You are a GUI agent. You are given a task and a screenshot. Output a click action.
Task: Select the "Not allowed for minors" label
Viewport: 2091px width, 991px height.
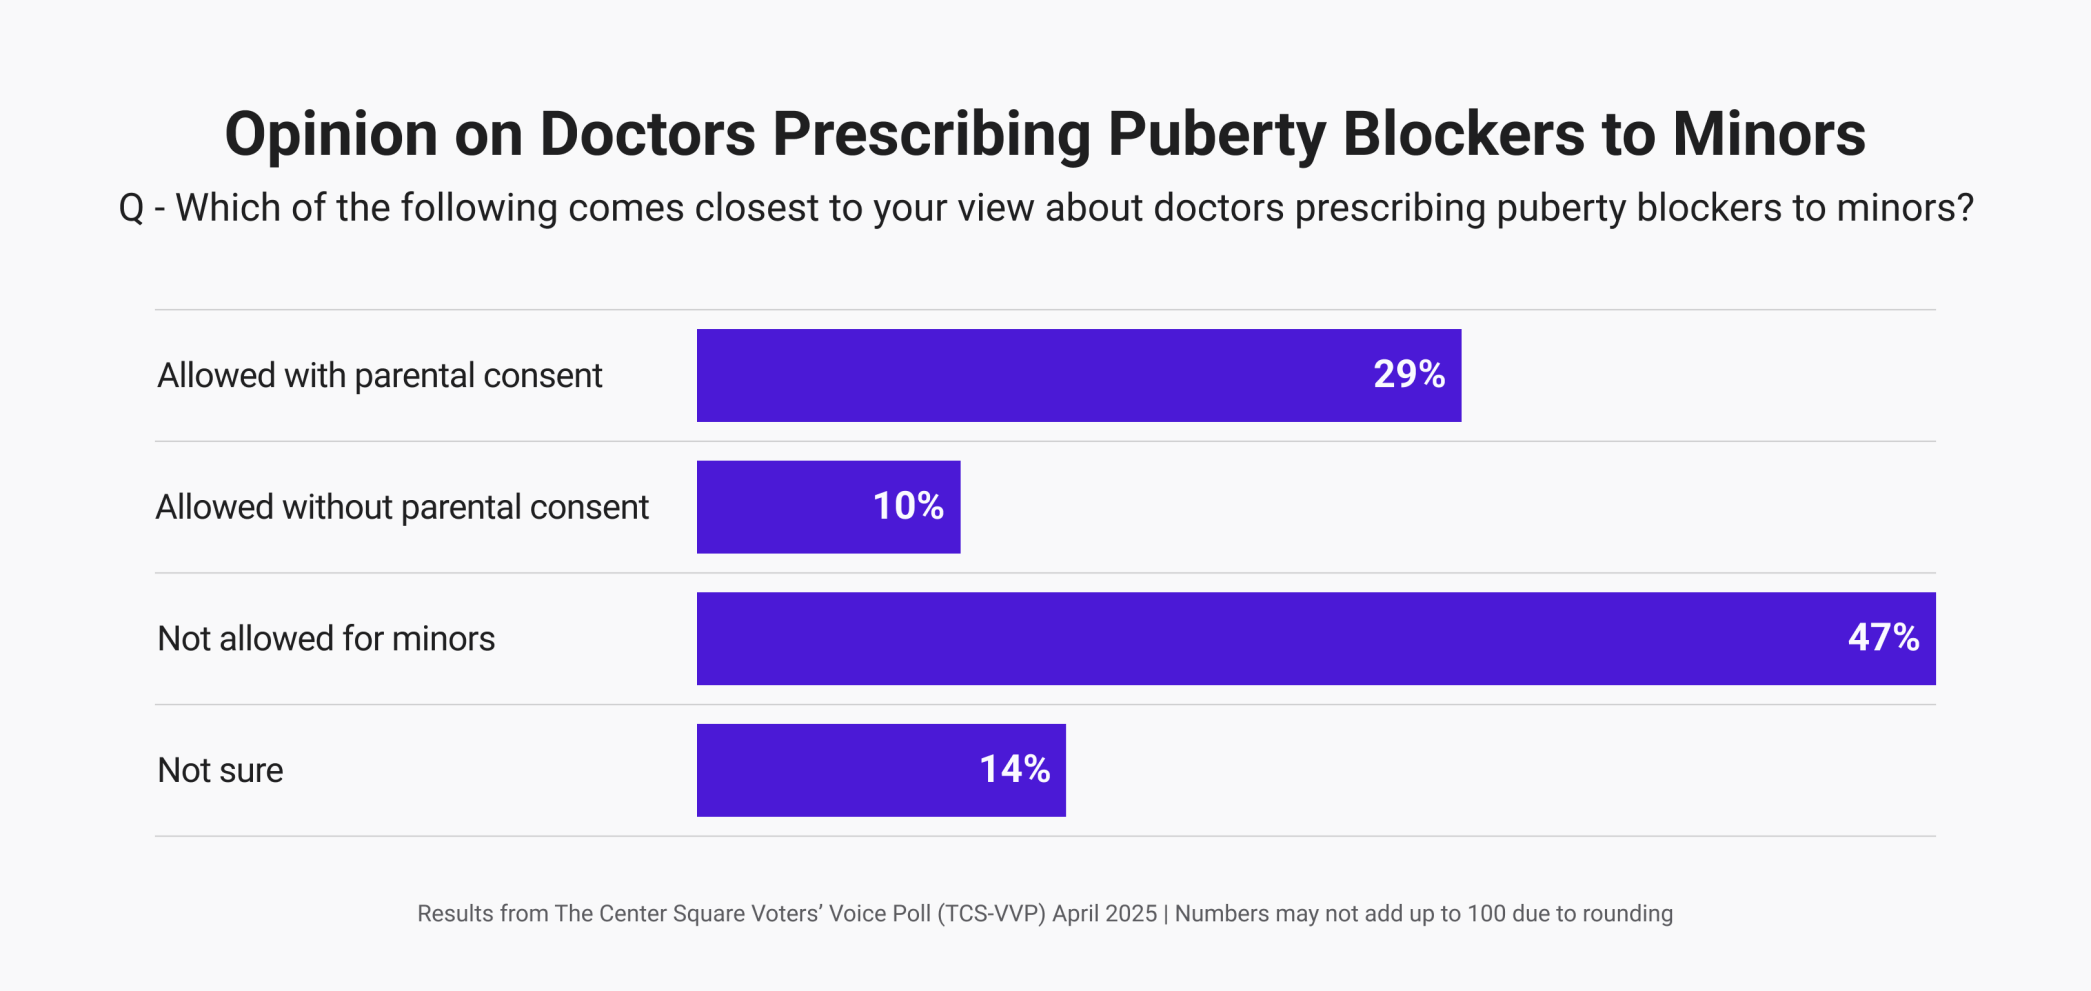(x=326, y=639)
